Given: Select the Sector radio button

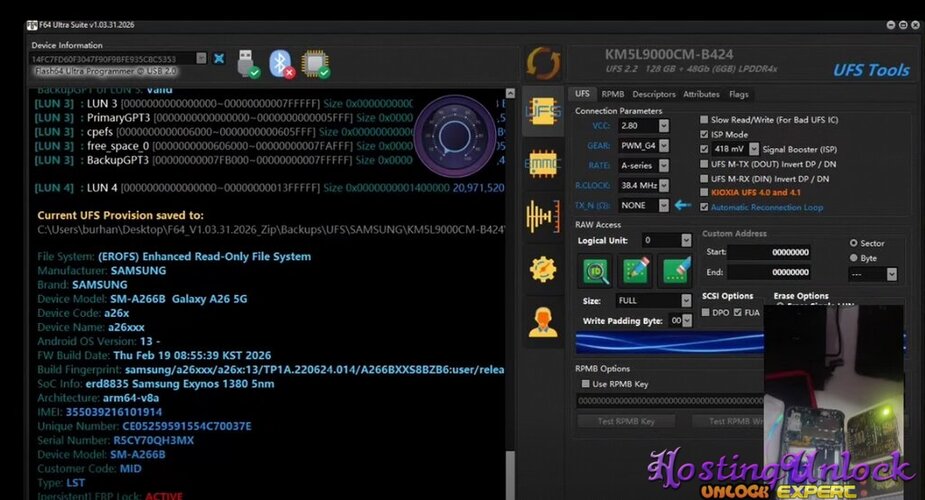Looking at the screenshot, I should click(x=853, y=243).
